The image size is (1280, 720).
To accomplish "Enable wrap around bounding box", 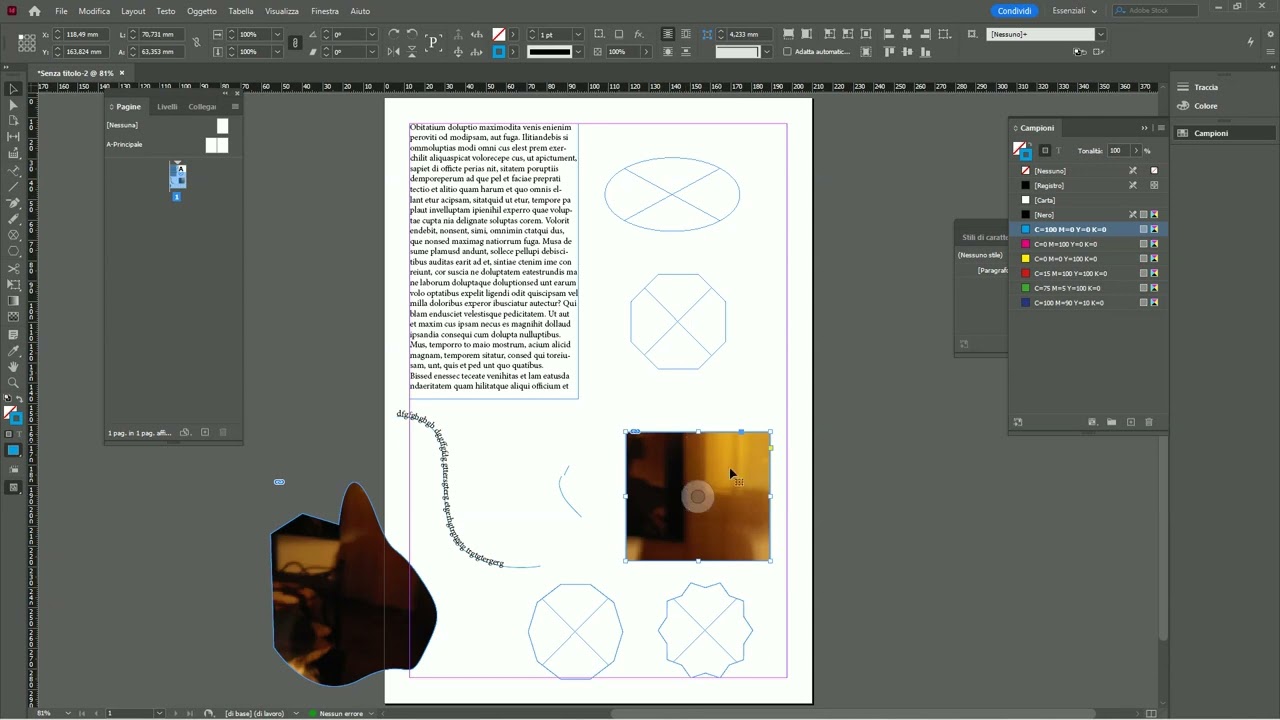I will tap(686, 34).
